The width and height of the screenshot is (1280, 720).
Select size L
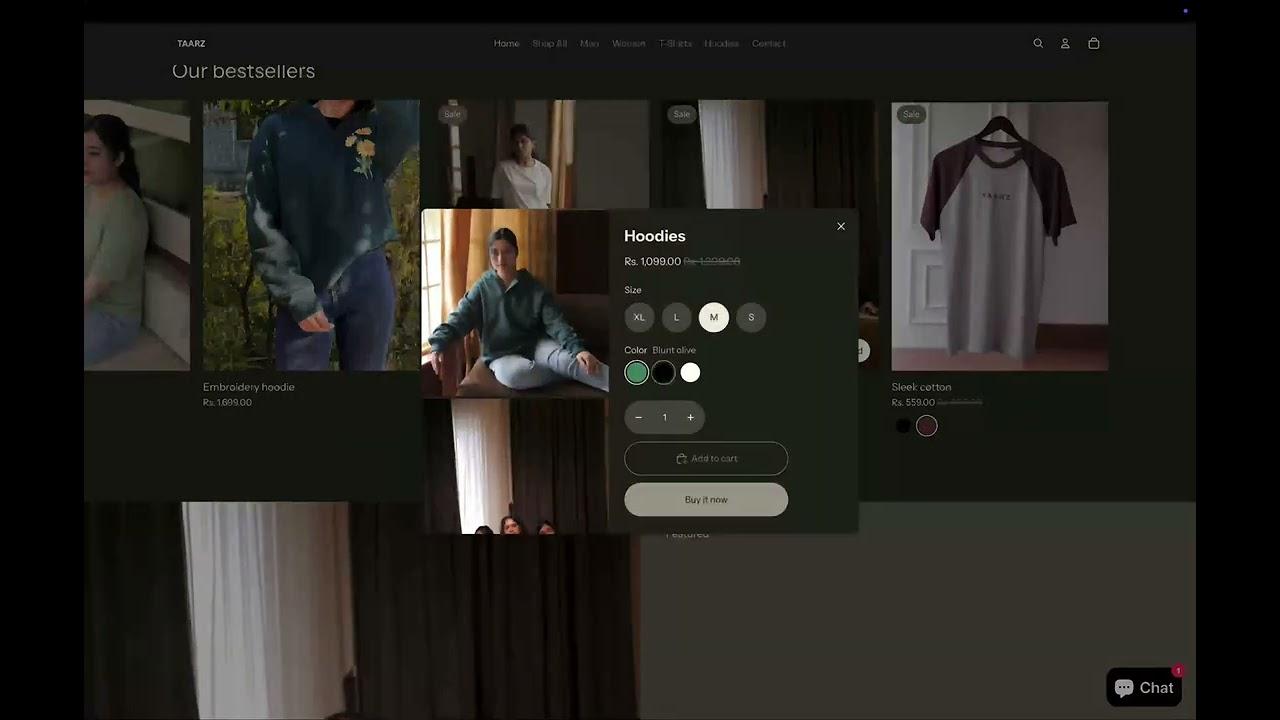676,317
